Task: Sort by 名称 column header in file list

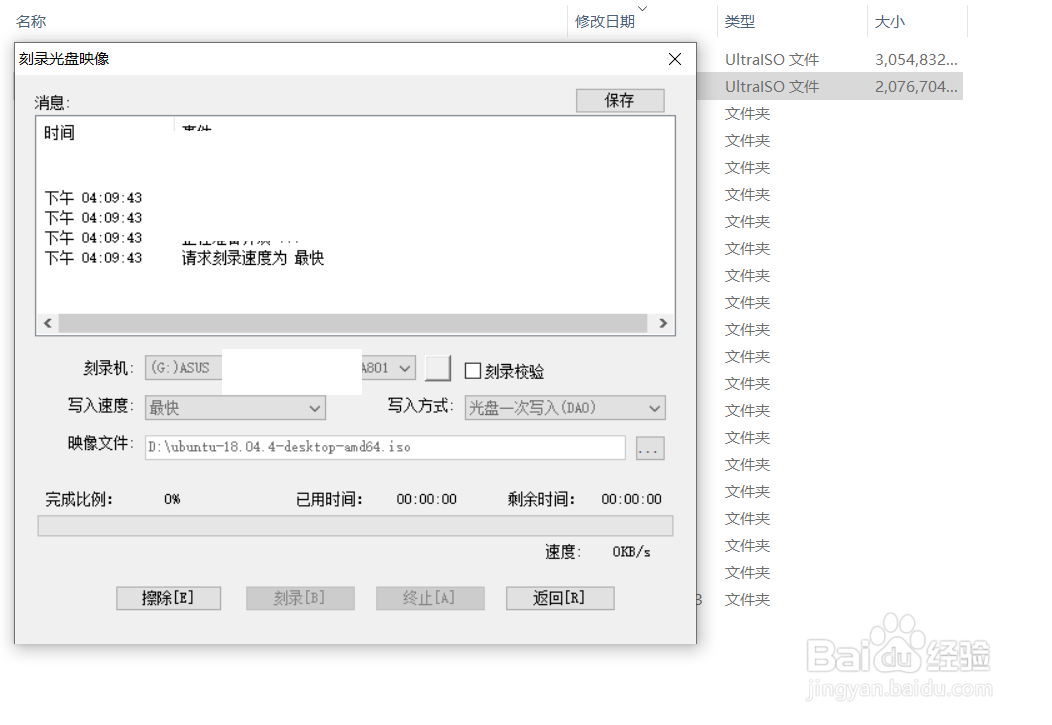Action: pyautogui.click(x=31, y=21)
